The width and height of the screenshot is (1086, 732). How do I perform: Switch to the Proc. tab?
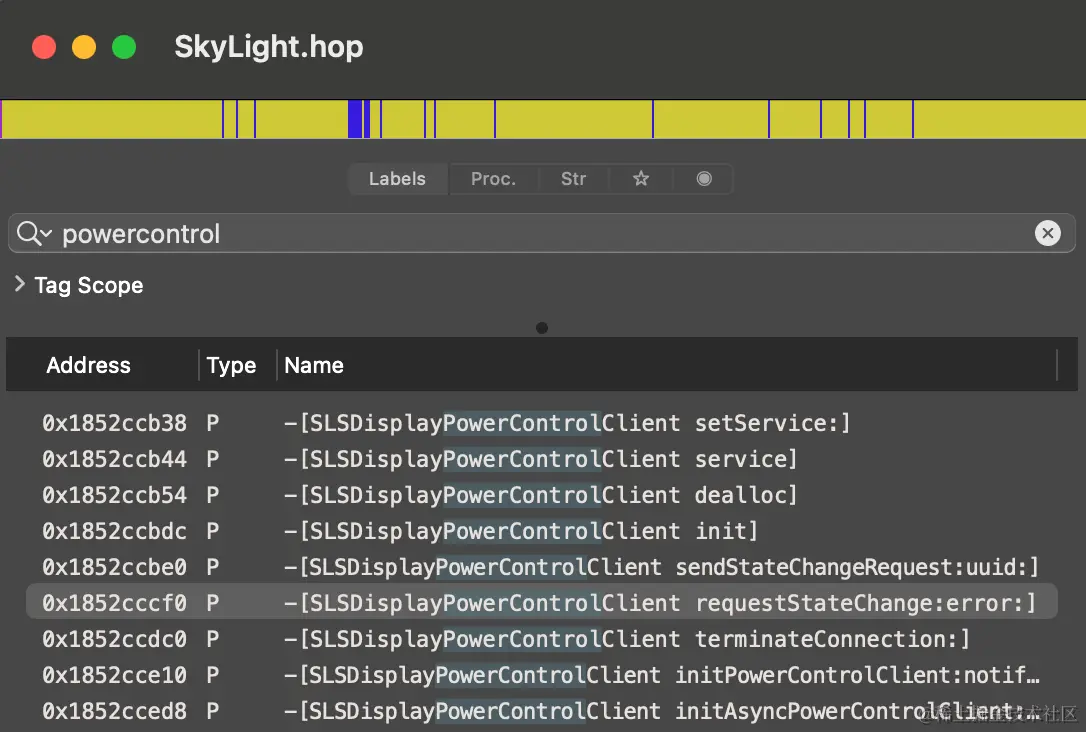point(493,179)
